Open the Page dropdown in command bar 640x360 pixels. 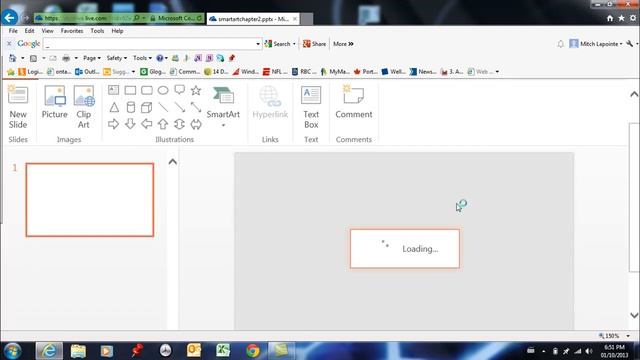92,58
